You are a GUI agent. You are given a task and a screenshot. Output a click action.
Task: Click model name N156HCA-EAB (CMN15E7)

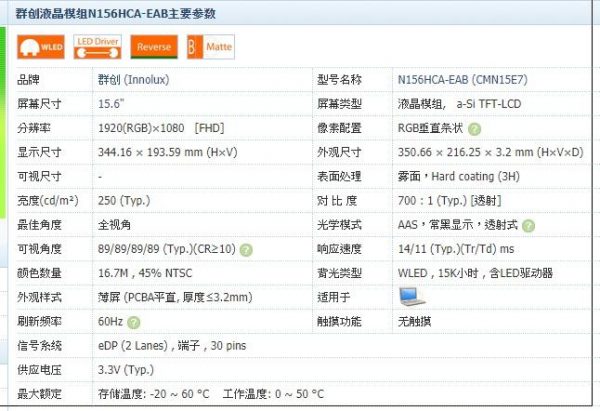click(463, 80)
